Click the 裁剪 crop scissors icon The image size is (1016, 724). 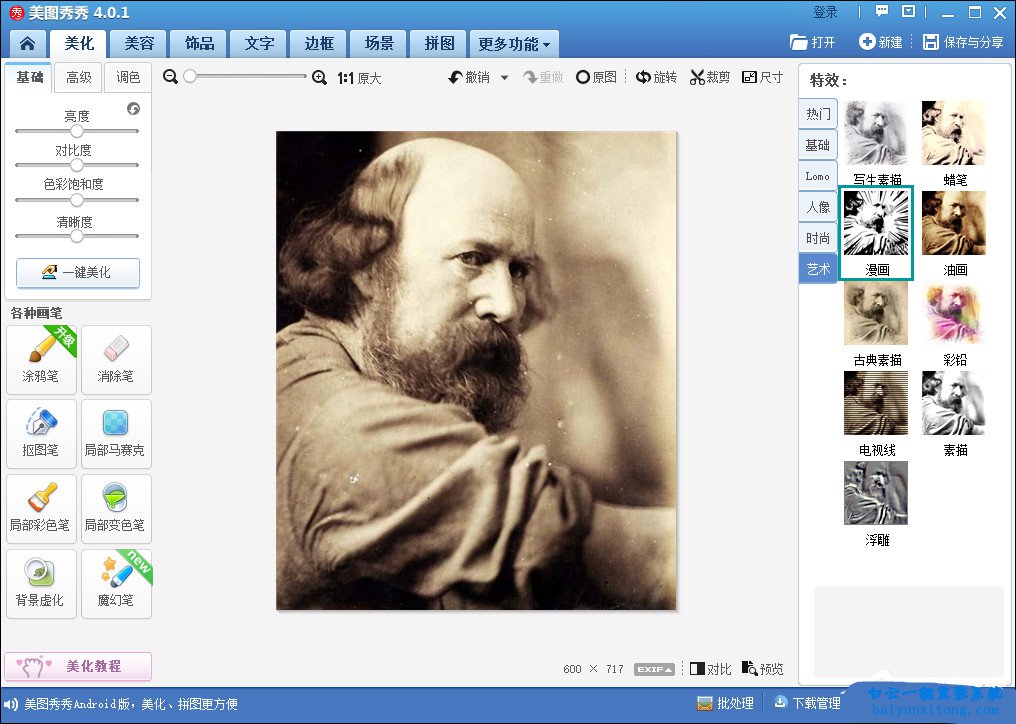(x=698, y=78)
